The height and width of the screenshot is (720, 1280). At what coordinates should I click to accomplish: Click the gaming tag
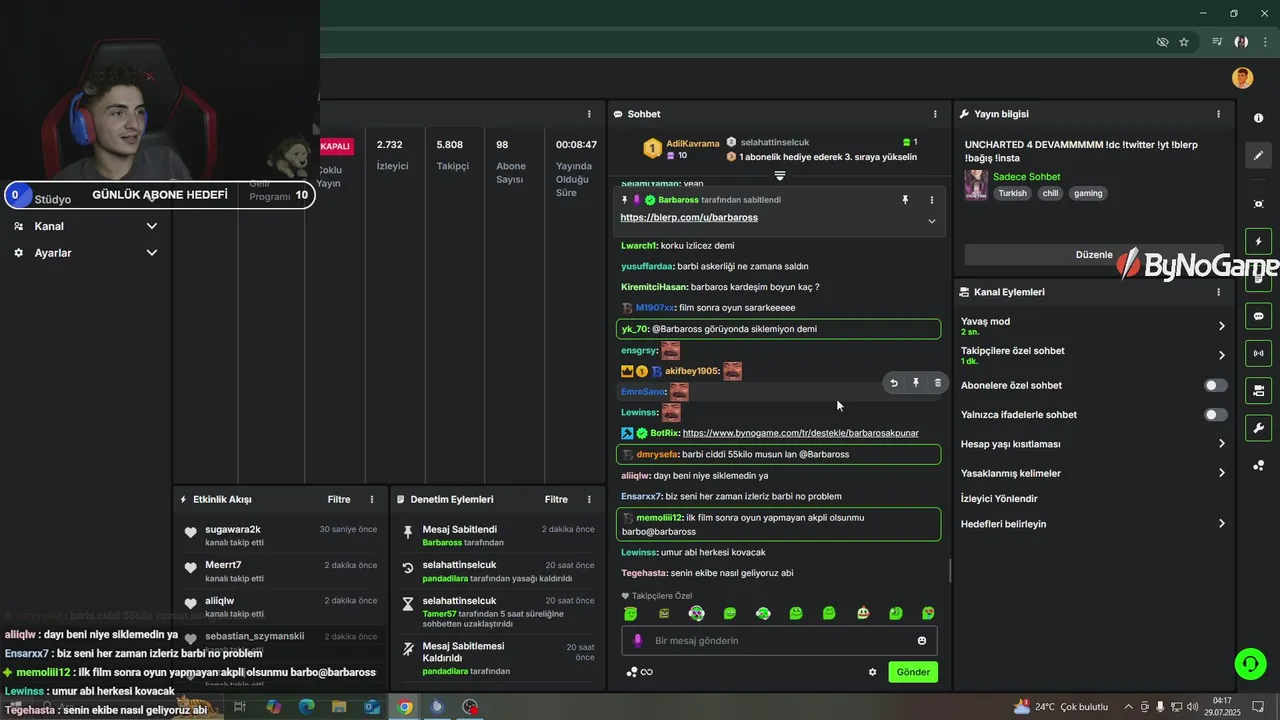pos(1088,193)
